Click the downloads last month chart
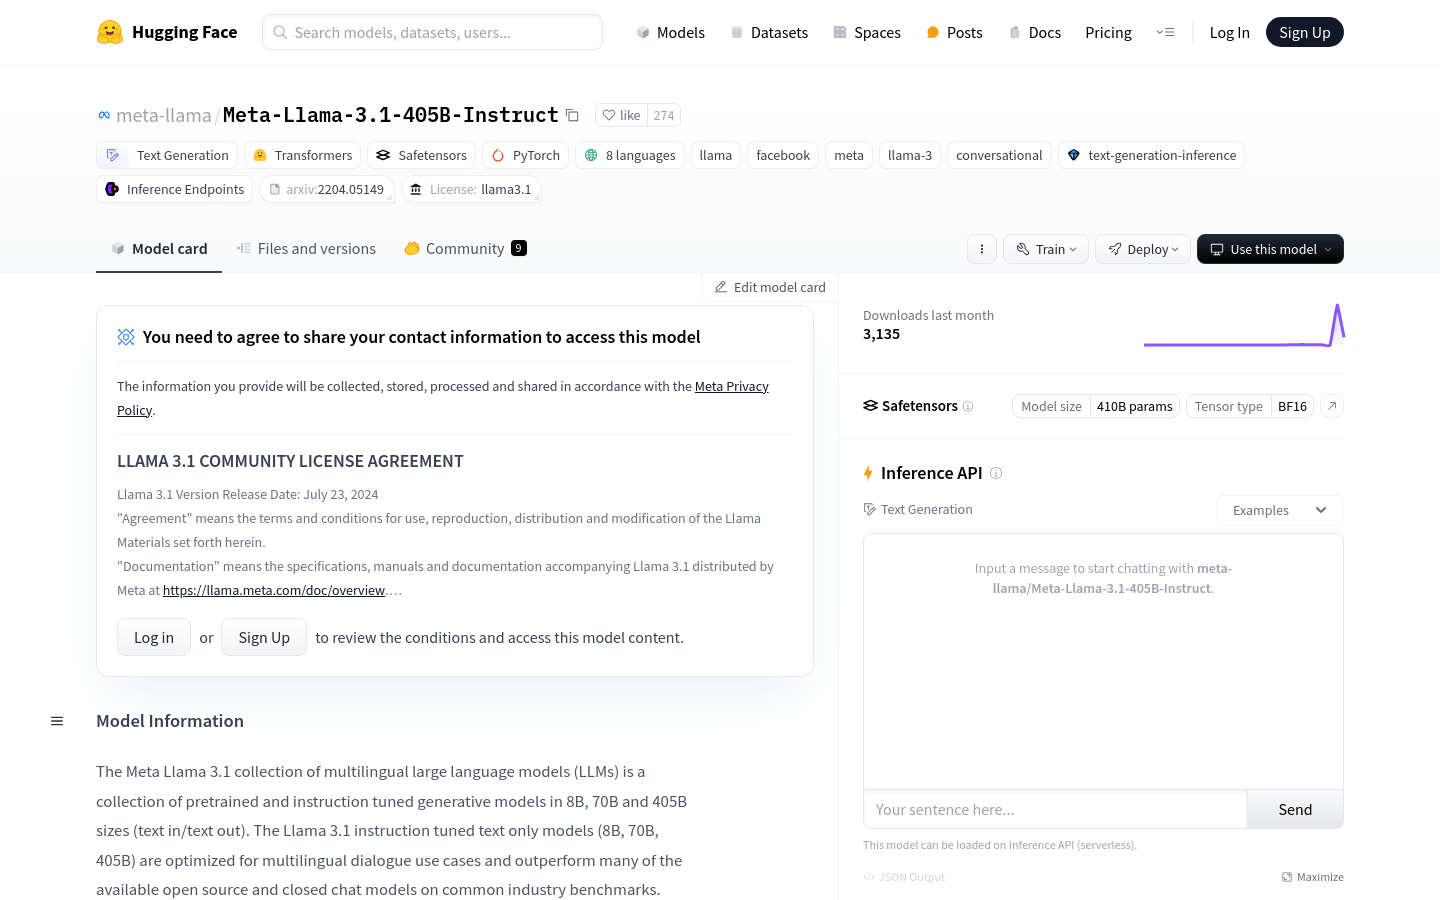The height and width of the screenshot is (900, 1440). click(1244, 325)
